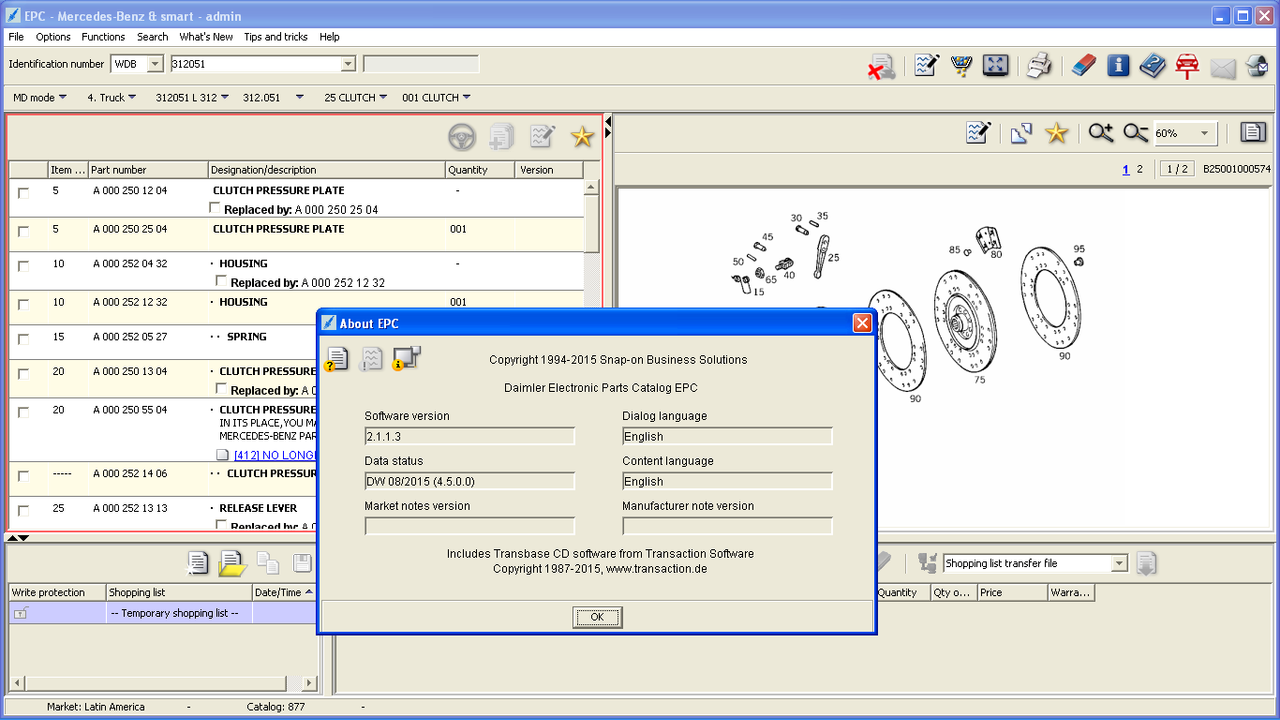The width and height of the screenshot is (1280, 720).
Task: Click the new shopping list icon
Action: pyautogui.click(x=198, y=563)
